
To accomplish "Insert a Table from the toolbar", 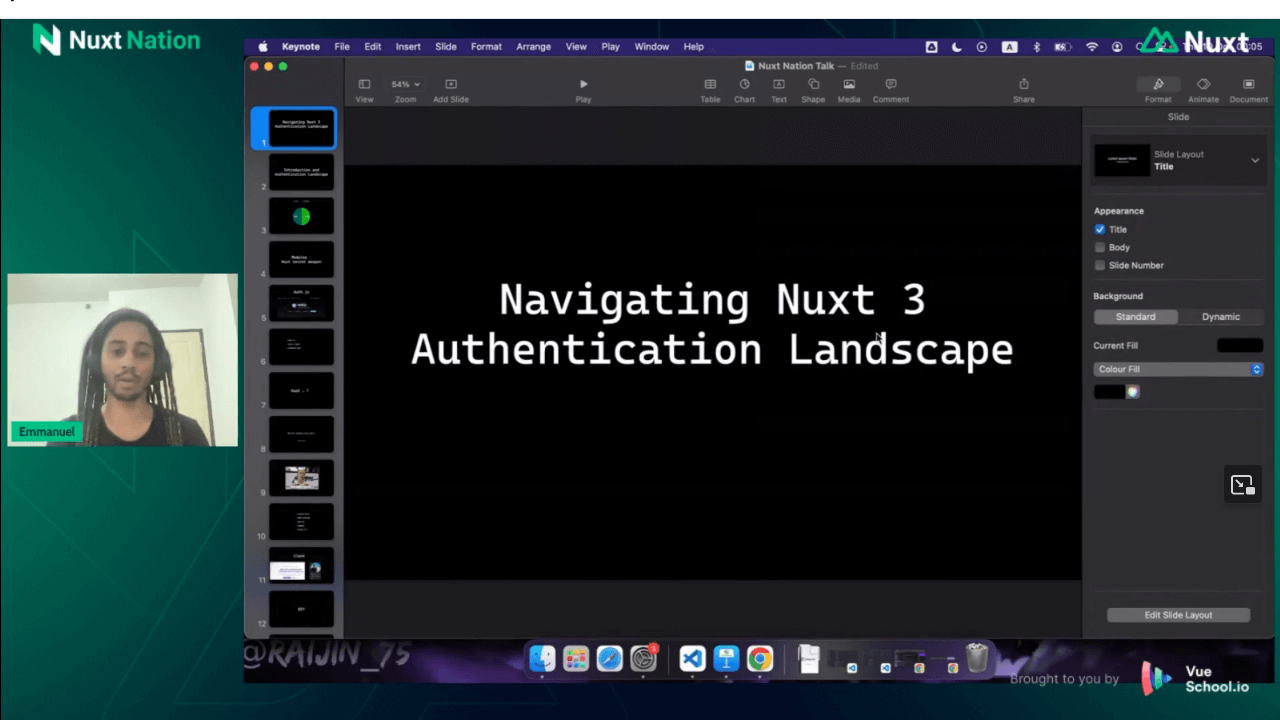I will tap(710, 85).
